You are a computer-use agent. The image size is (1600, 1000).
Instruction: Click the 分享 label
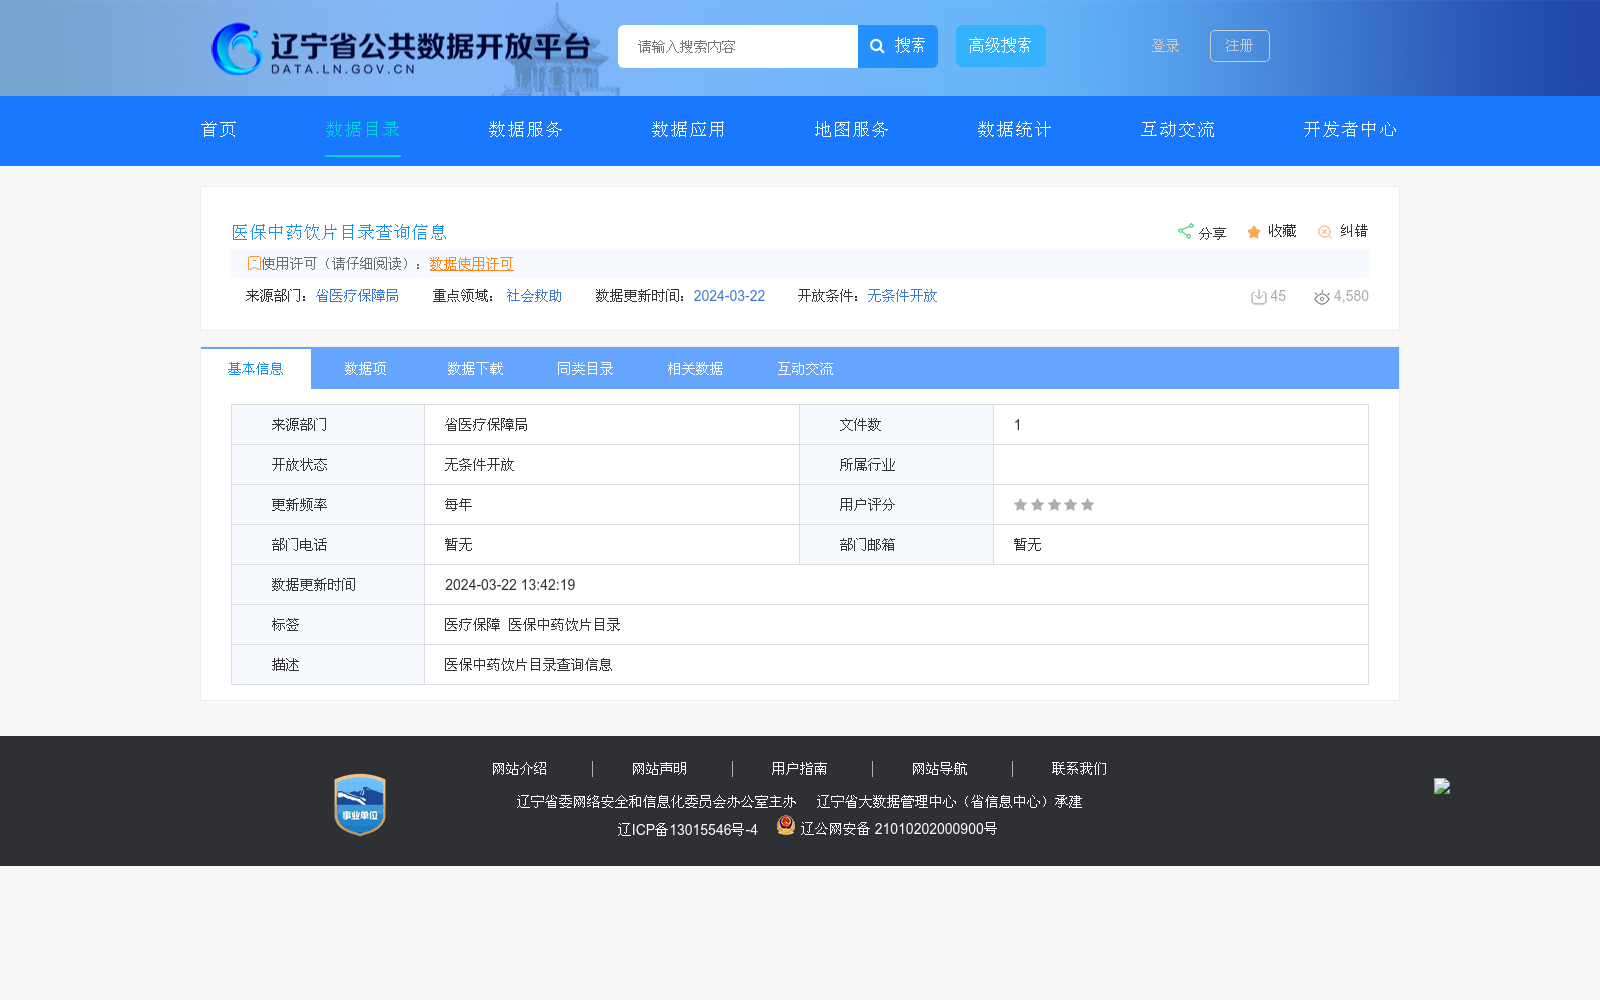tap(1213, 233)
